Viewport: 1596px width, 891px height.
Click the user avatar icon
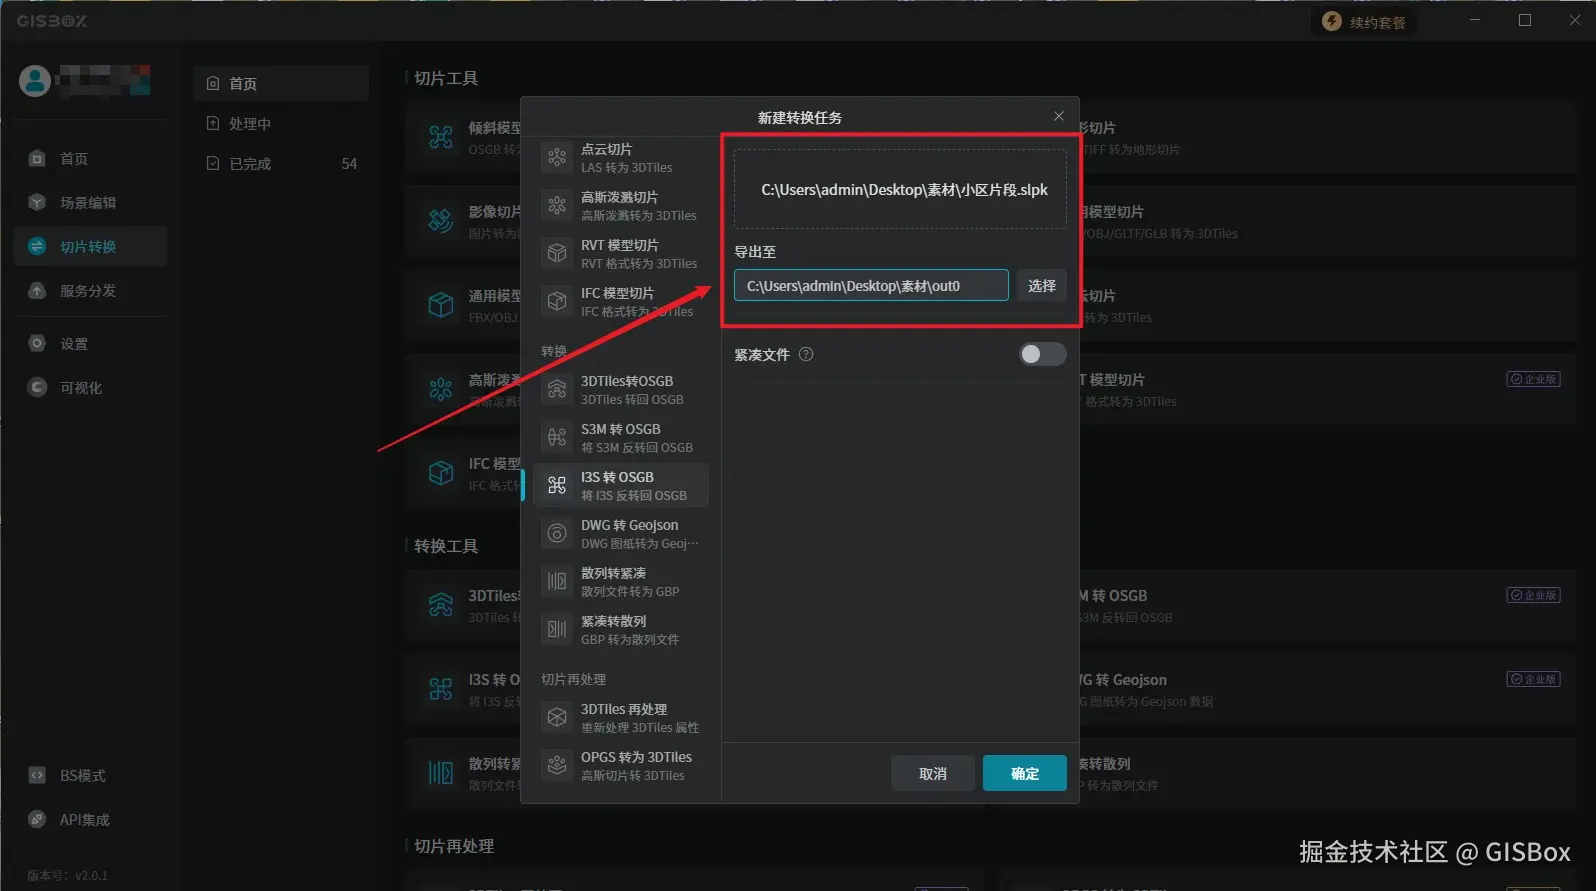point(35,81)
